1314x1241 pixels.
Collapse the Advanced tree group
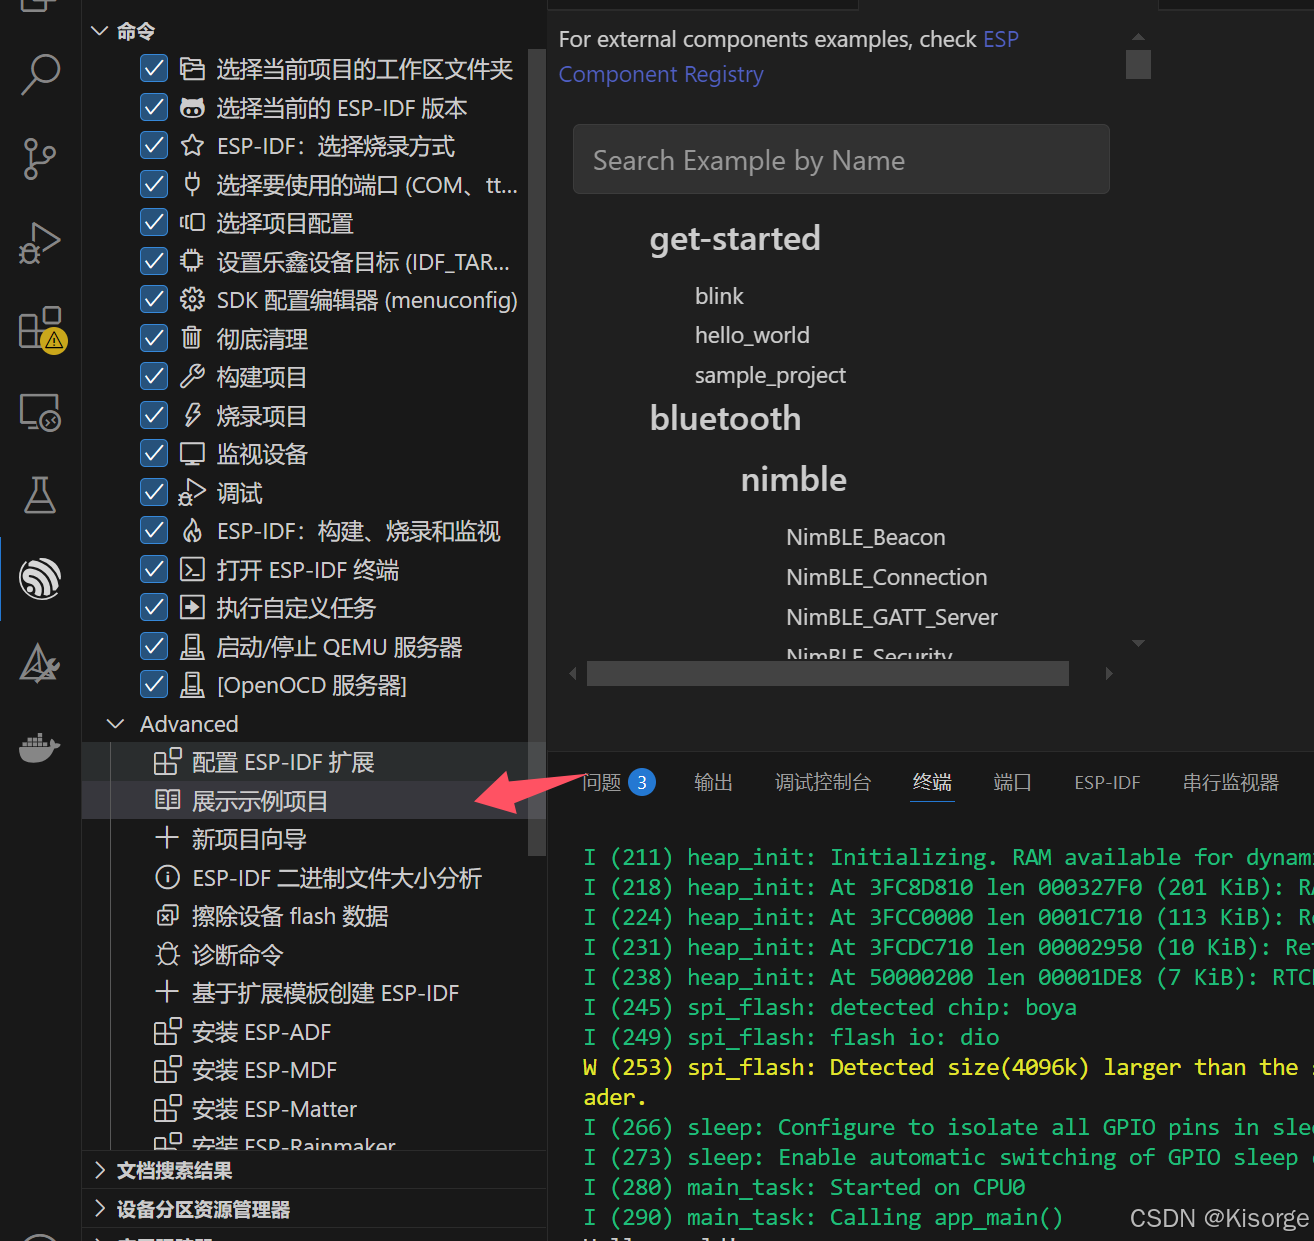[x=116, y=723]
